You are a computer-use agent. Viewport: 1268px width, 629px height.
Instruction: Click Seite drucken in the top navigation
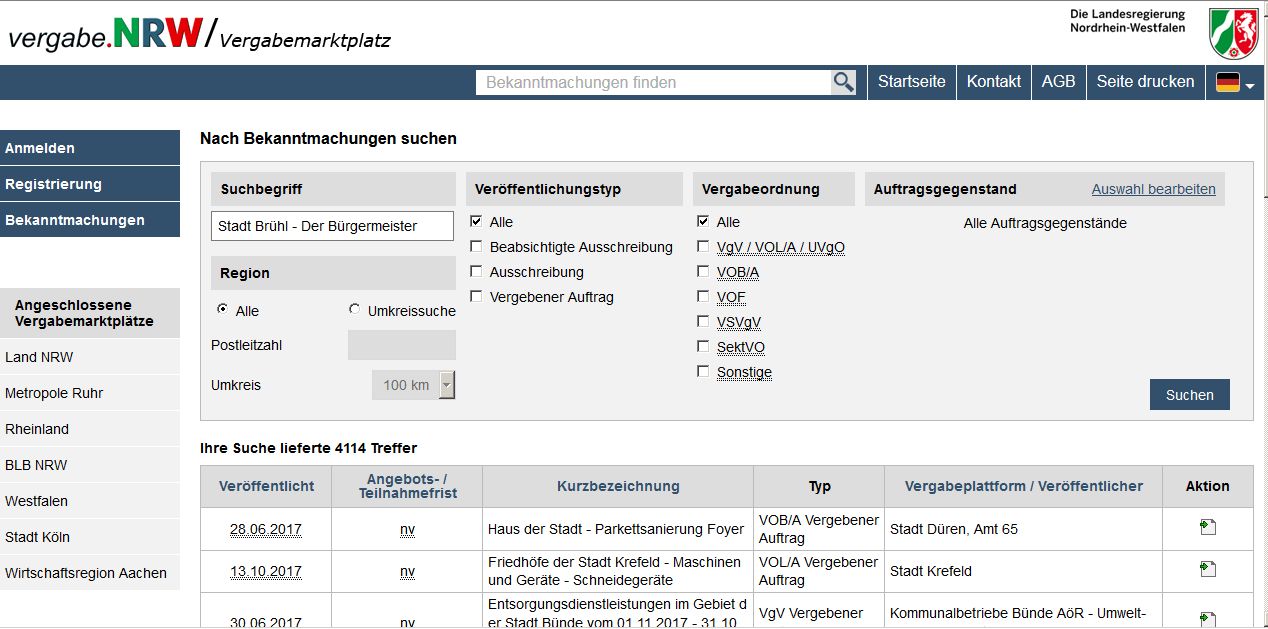(x=1145, y=82)
